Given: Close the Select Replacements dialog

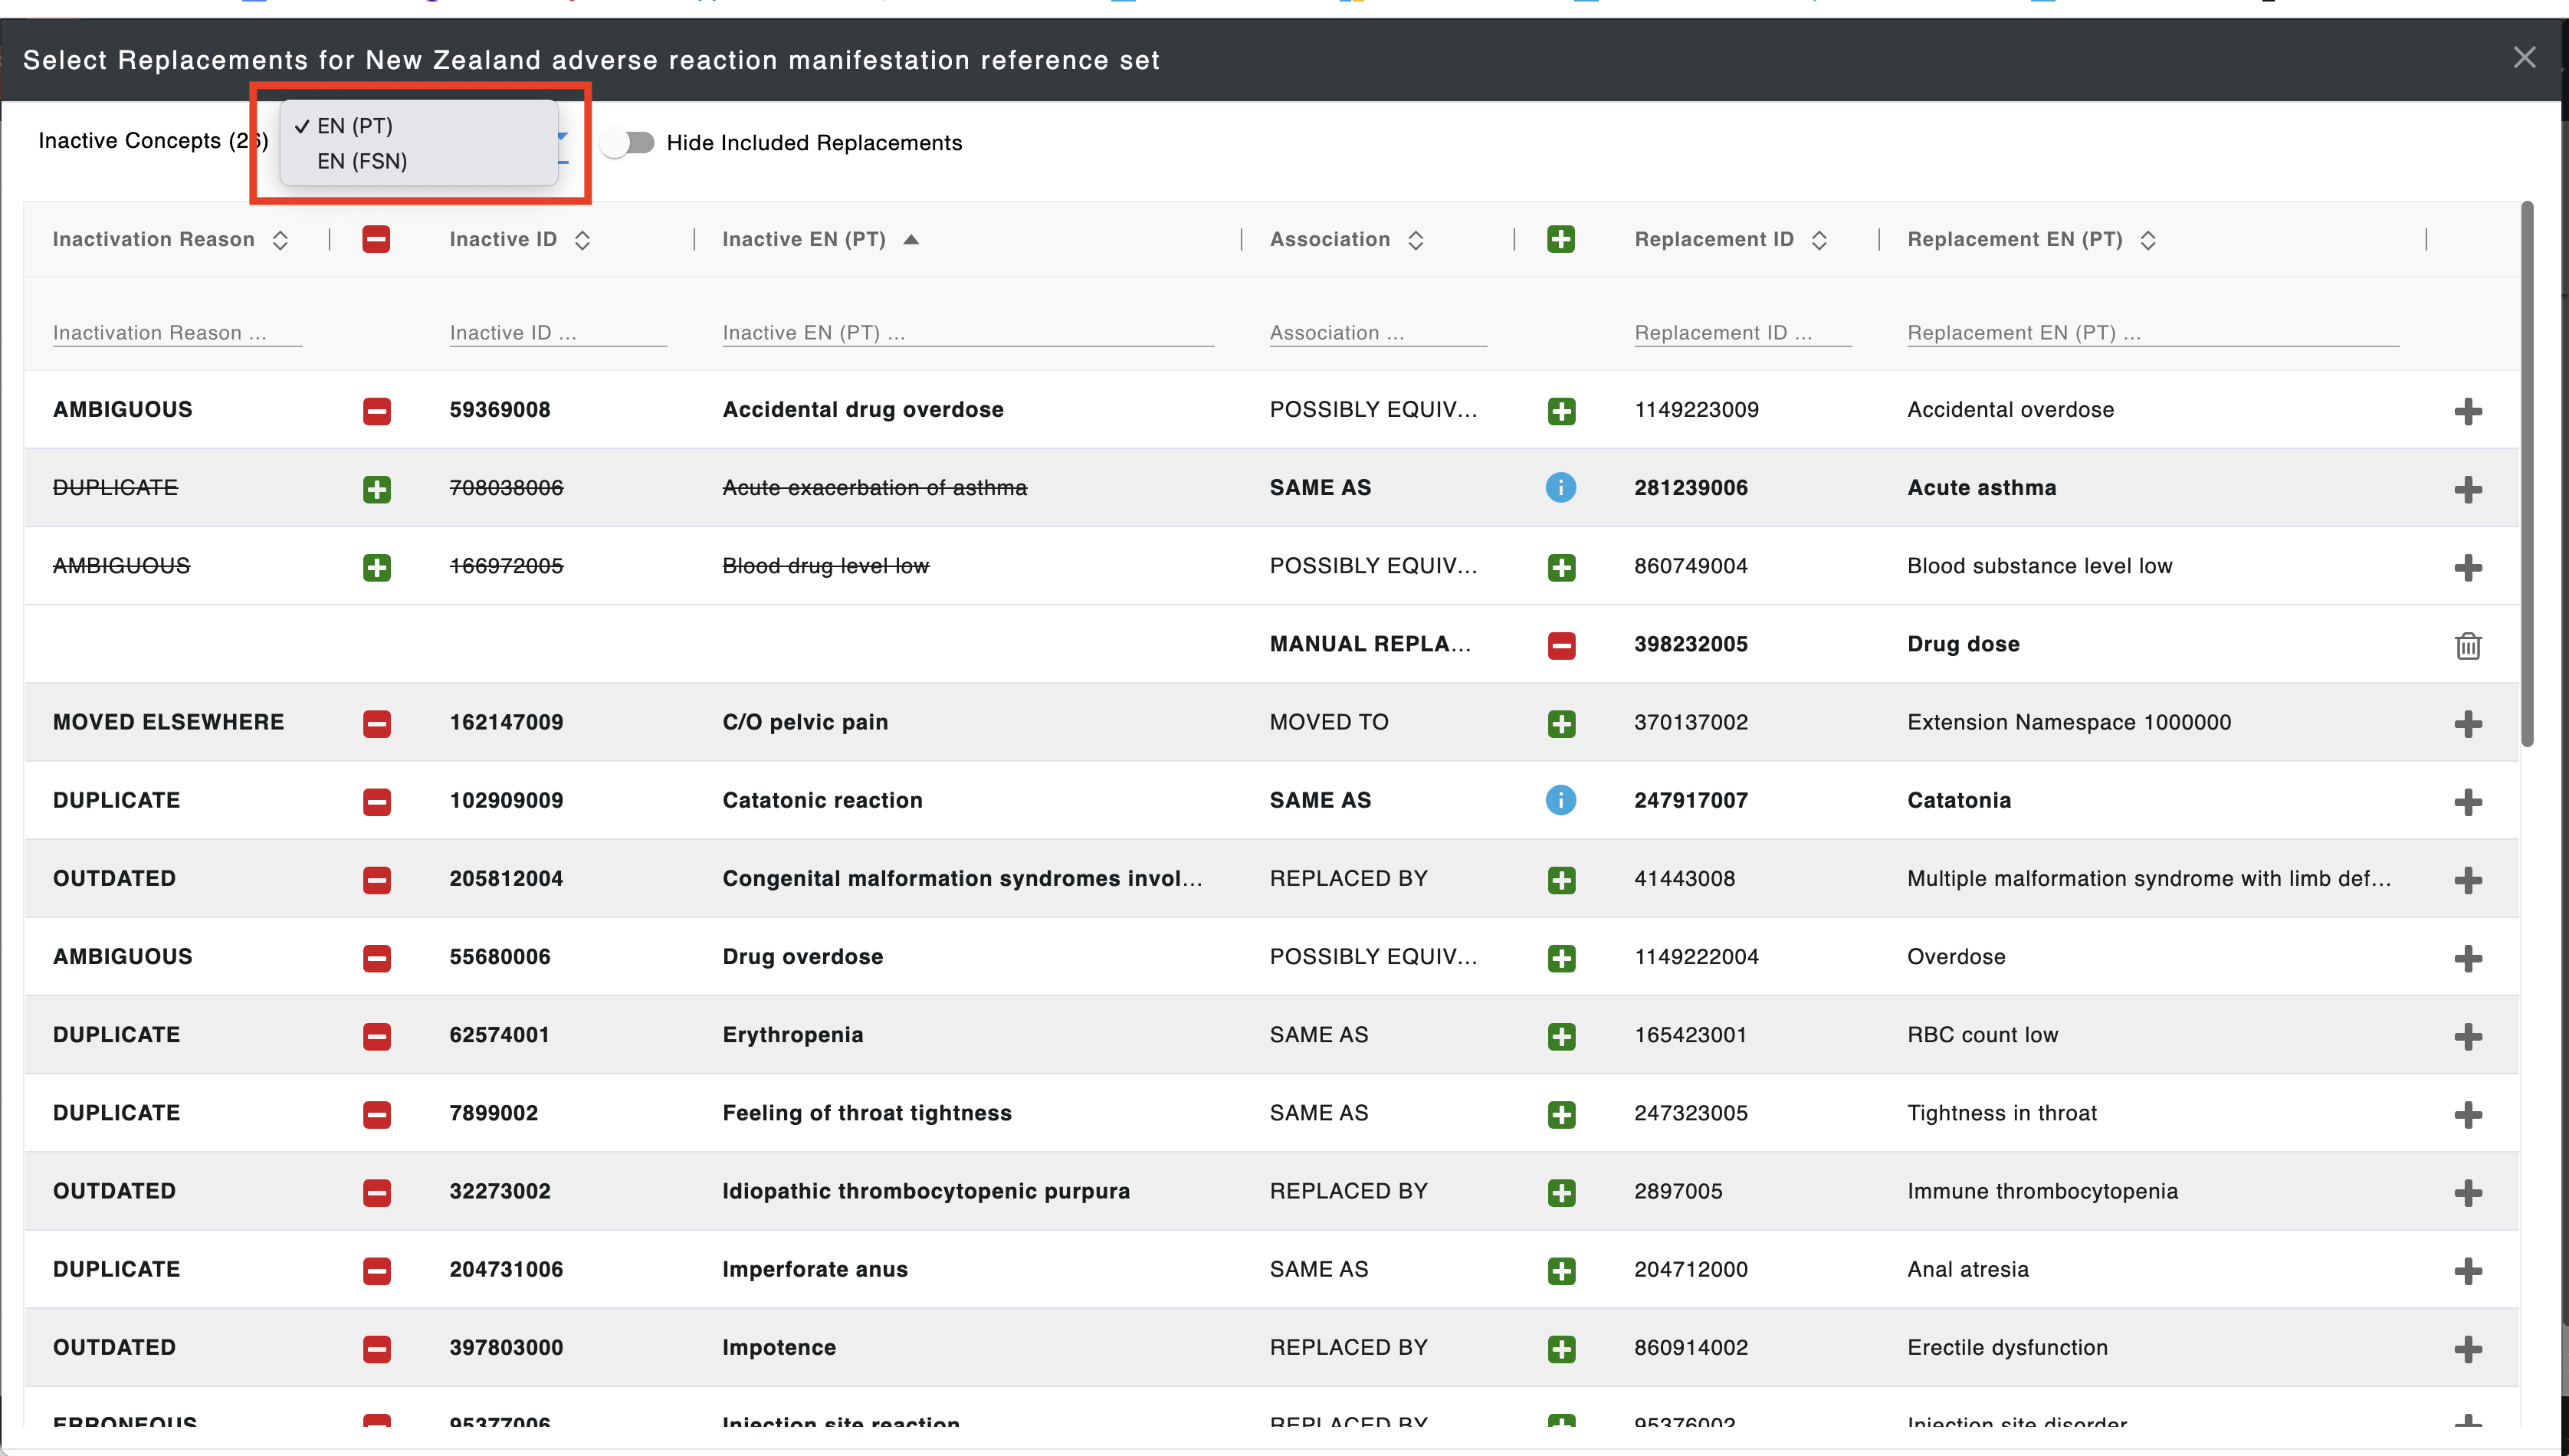Looking at the screenshot, I should pos(2524,57).
